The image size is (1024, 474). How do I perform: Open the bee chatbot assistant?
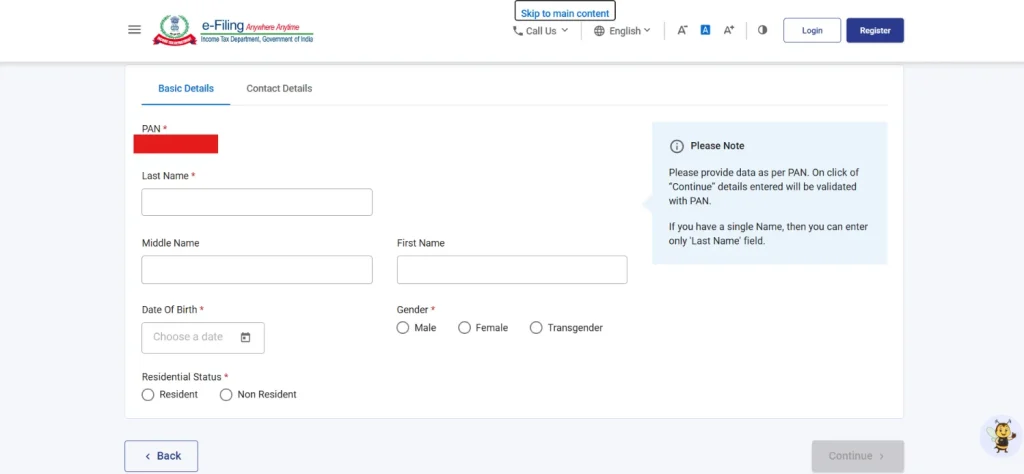(1001, 435)
